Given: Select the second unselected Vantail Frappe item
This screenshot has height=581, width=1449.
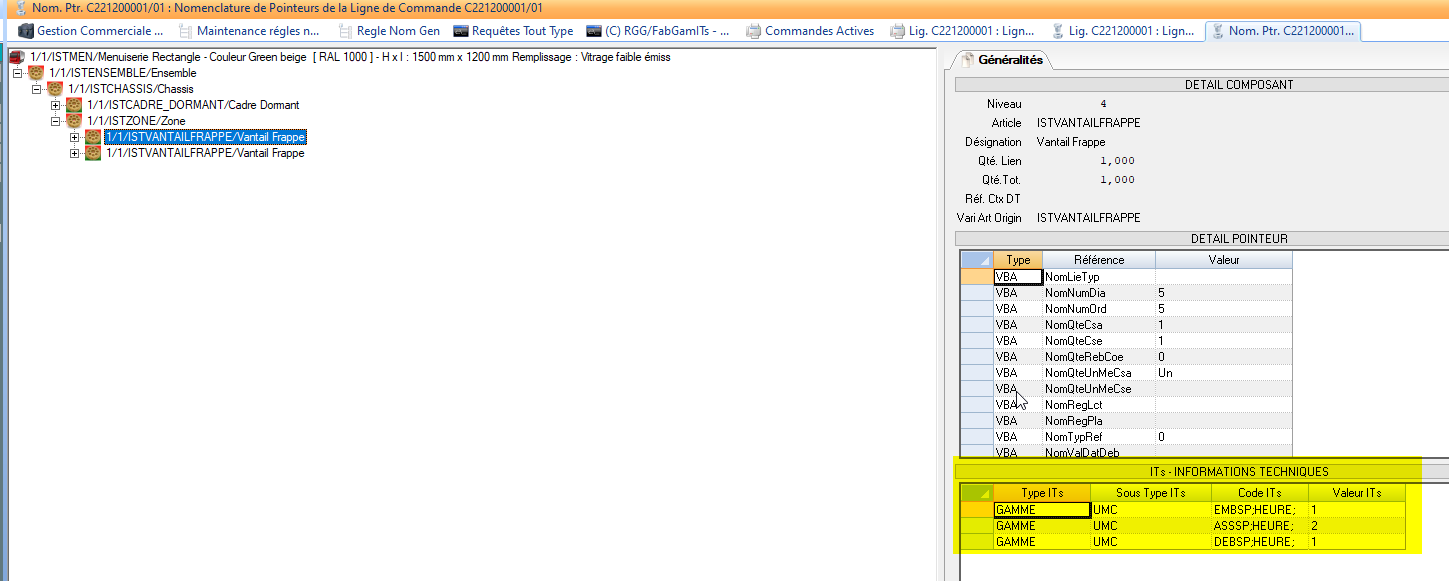Looking at the screenshot, I should click(204, 153).
